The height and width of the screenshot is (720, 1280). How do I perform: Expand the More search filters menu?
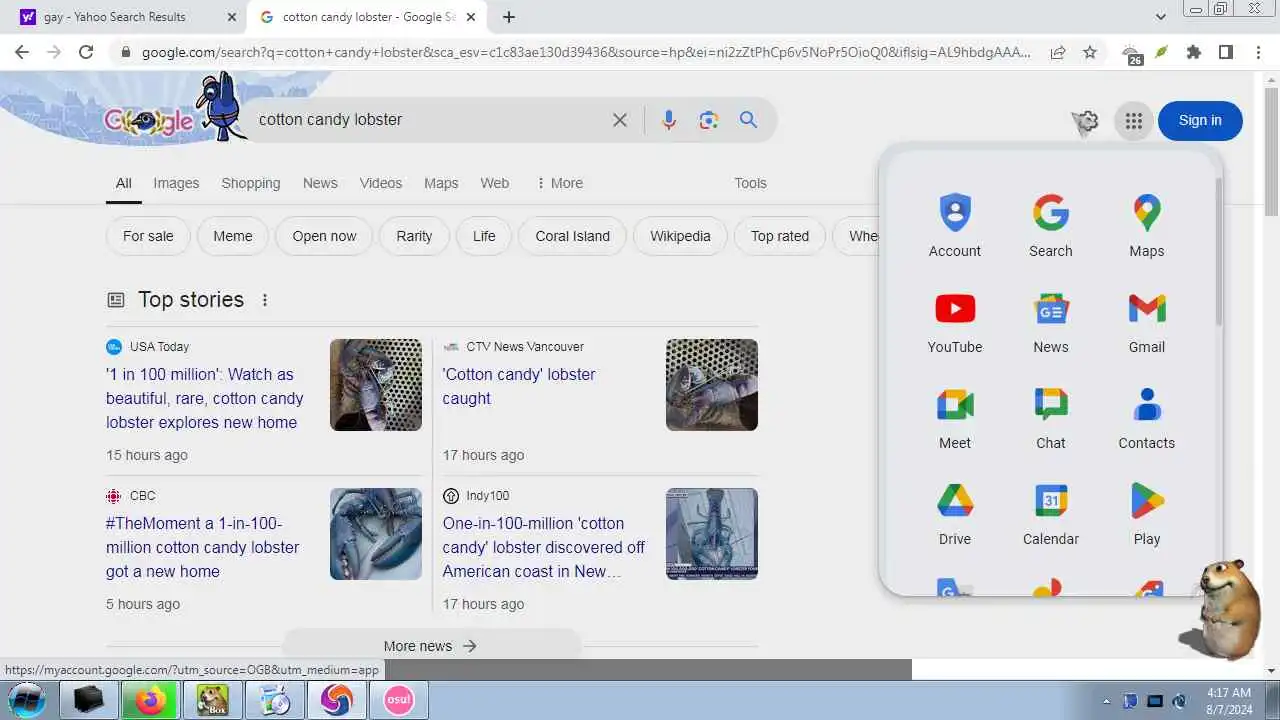click(x=559, y=183)
